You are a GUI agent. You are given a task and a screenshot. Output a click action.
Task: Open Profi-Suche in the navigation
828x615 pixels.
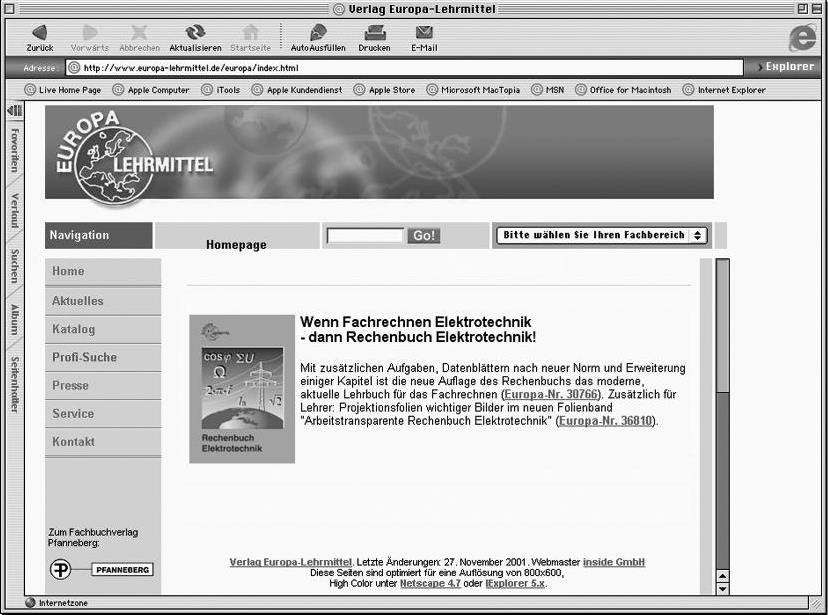click(103, 357)
